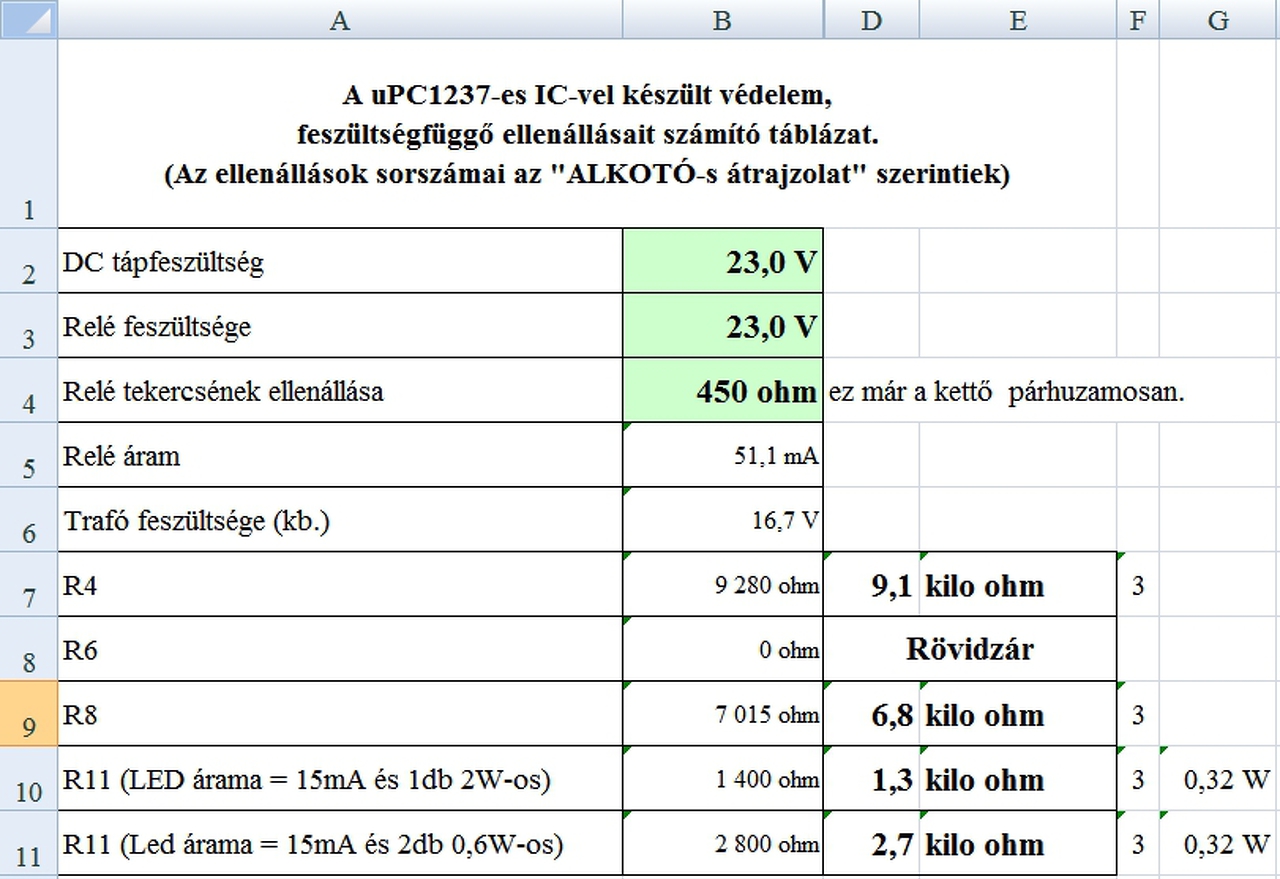Select column D header
Image resolution: width=1280 pixels, height=879 pixels.
tap(871, 20)
